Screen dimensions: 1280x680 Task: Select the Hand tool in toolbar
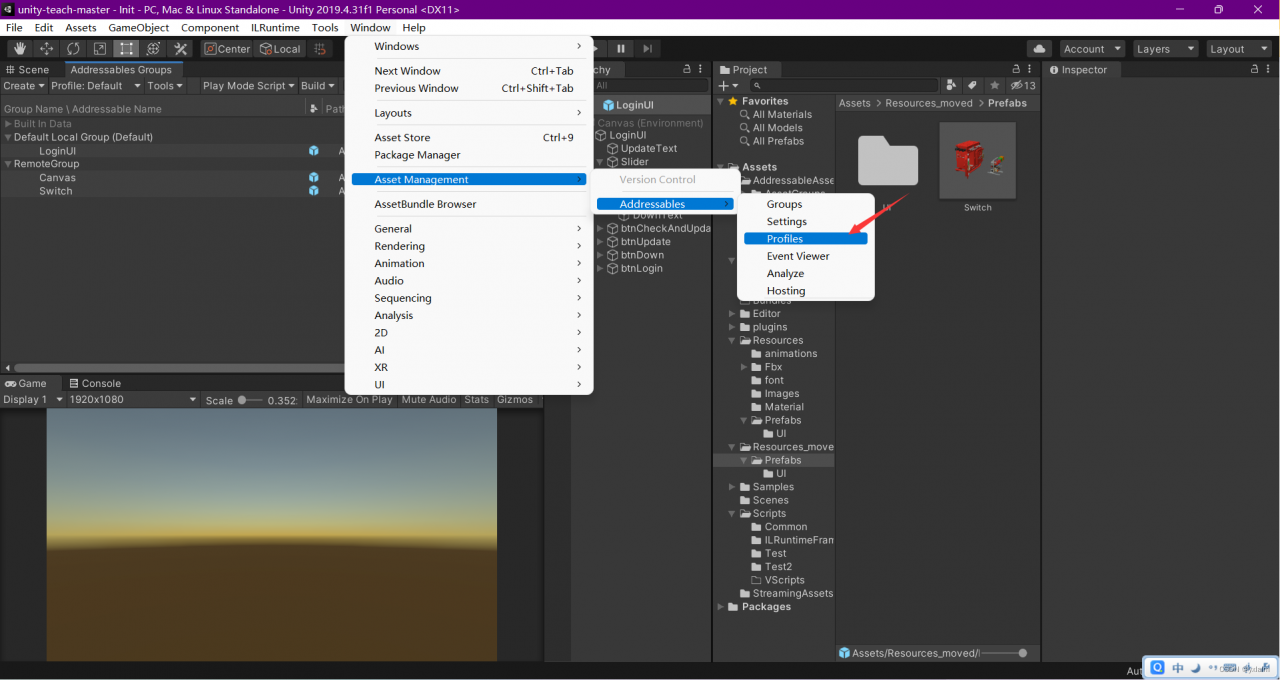(20, 49)
